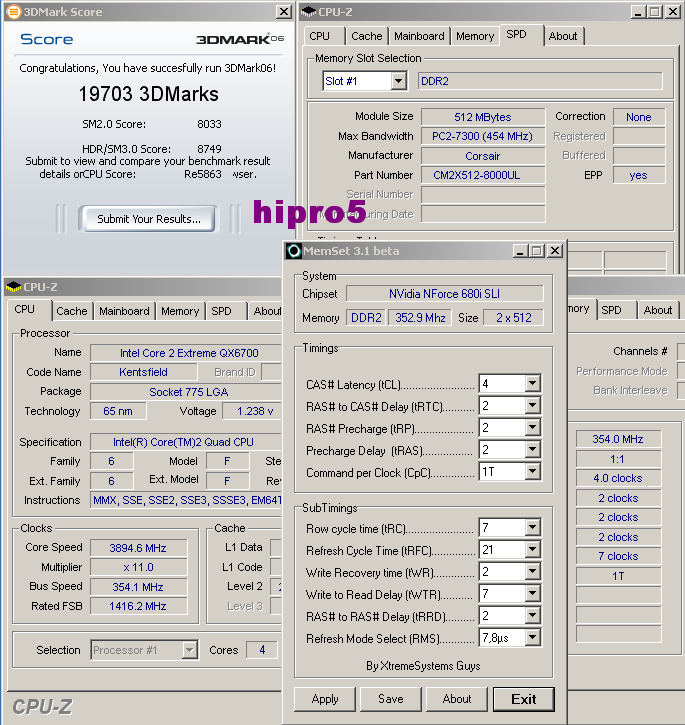
Task: Click the EPP yes value field
Action: pyautogui.click(x=639, y=175)
